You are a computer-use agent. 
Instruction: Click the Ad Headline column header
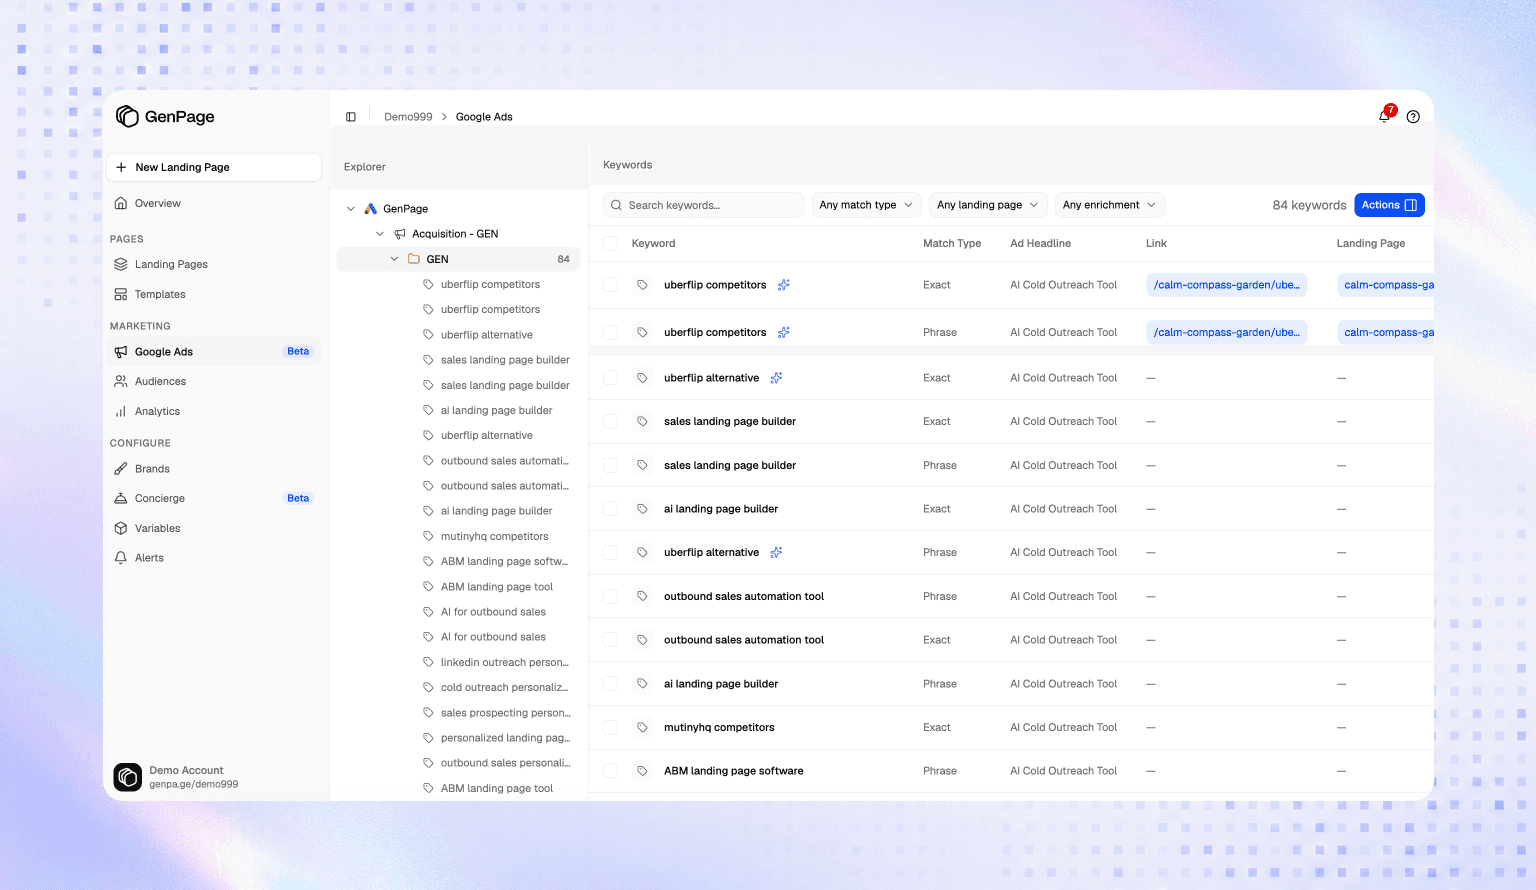tap(1040, 243)
